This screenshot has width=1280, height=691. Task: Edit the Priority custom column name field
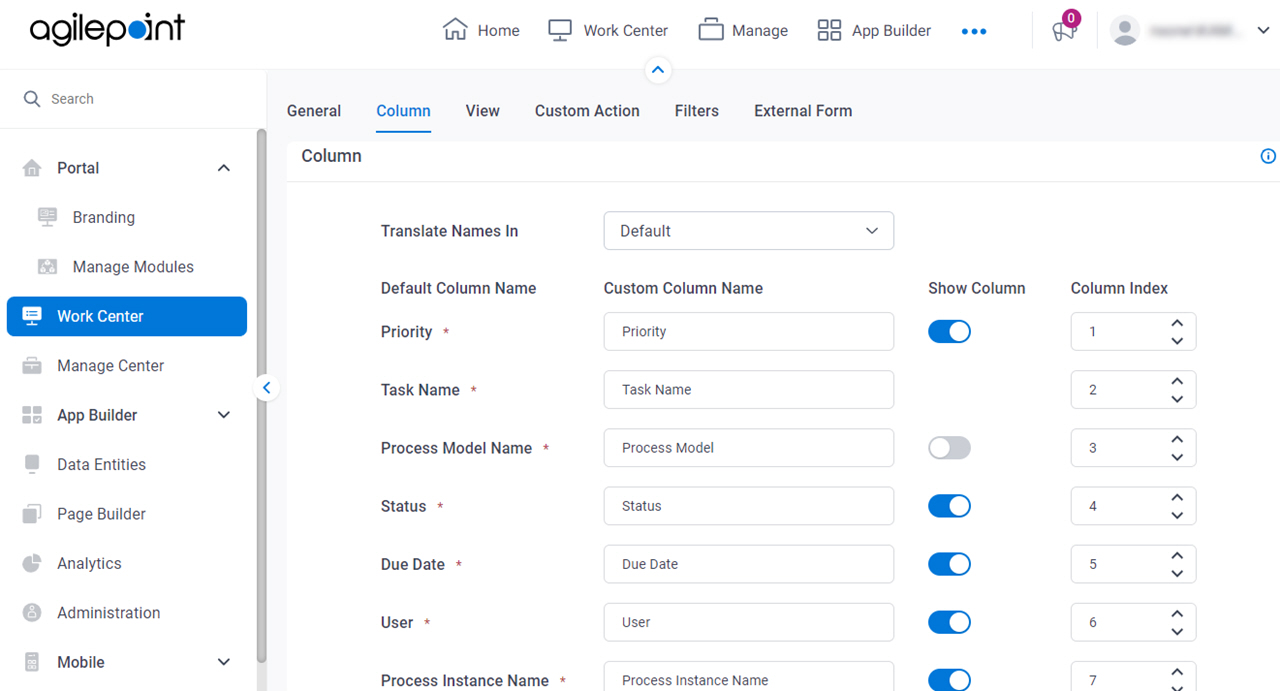coord(749,332)
